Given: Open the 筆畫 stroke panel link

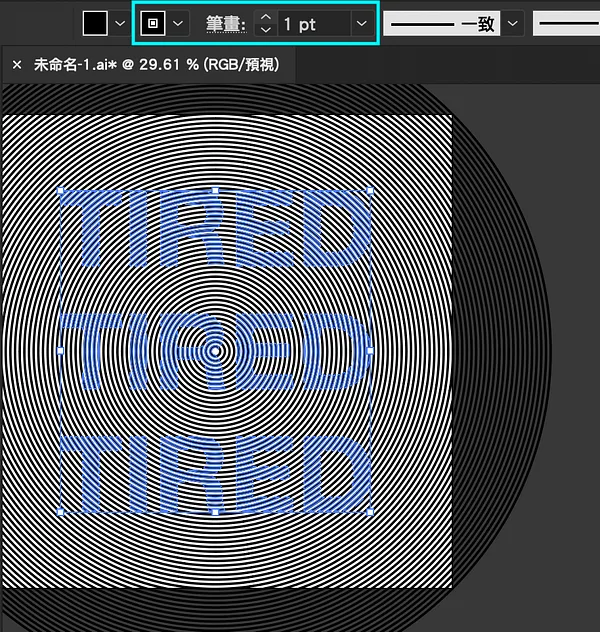Looking at the screenshot, I should pos(226,24).
